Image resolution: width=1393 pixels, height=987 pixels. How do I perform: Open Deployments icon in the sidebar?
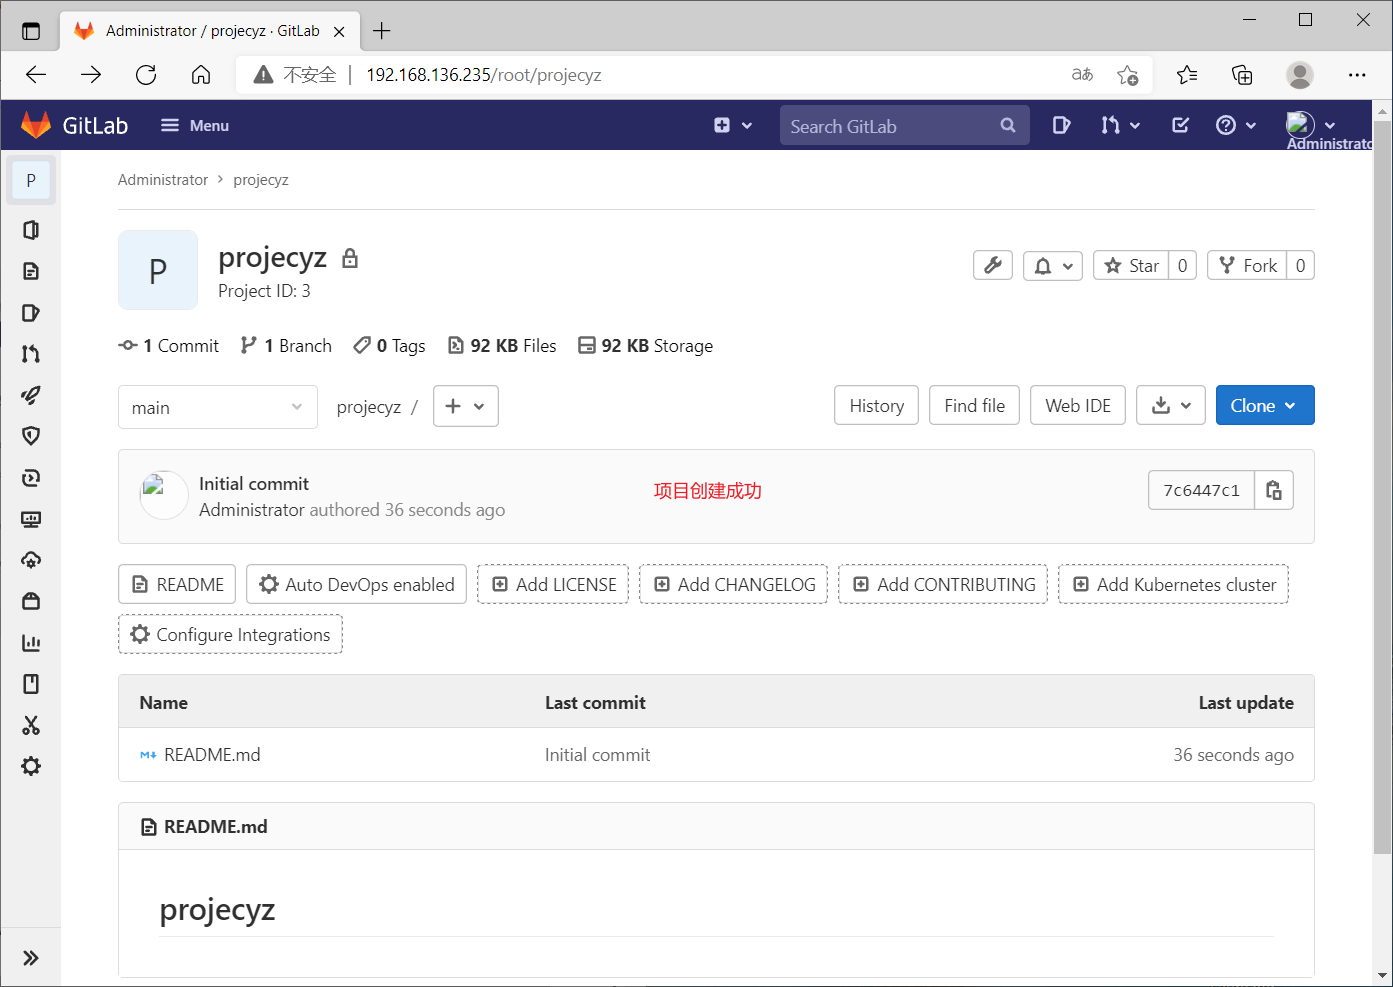[x=31, y=478]
